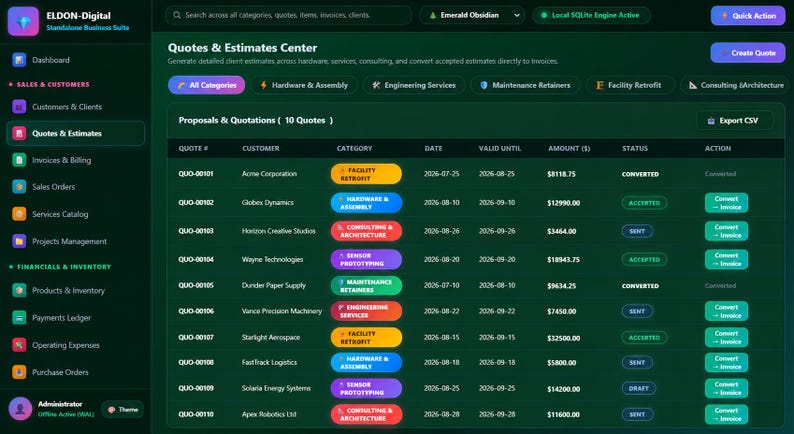The height and width of the screenshot is (434, 794).
Task: Click the rainbow icon on All Categories tab
Action: pyautogui.click(x=181, y=85)
